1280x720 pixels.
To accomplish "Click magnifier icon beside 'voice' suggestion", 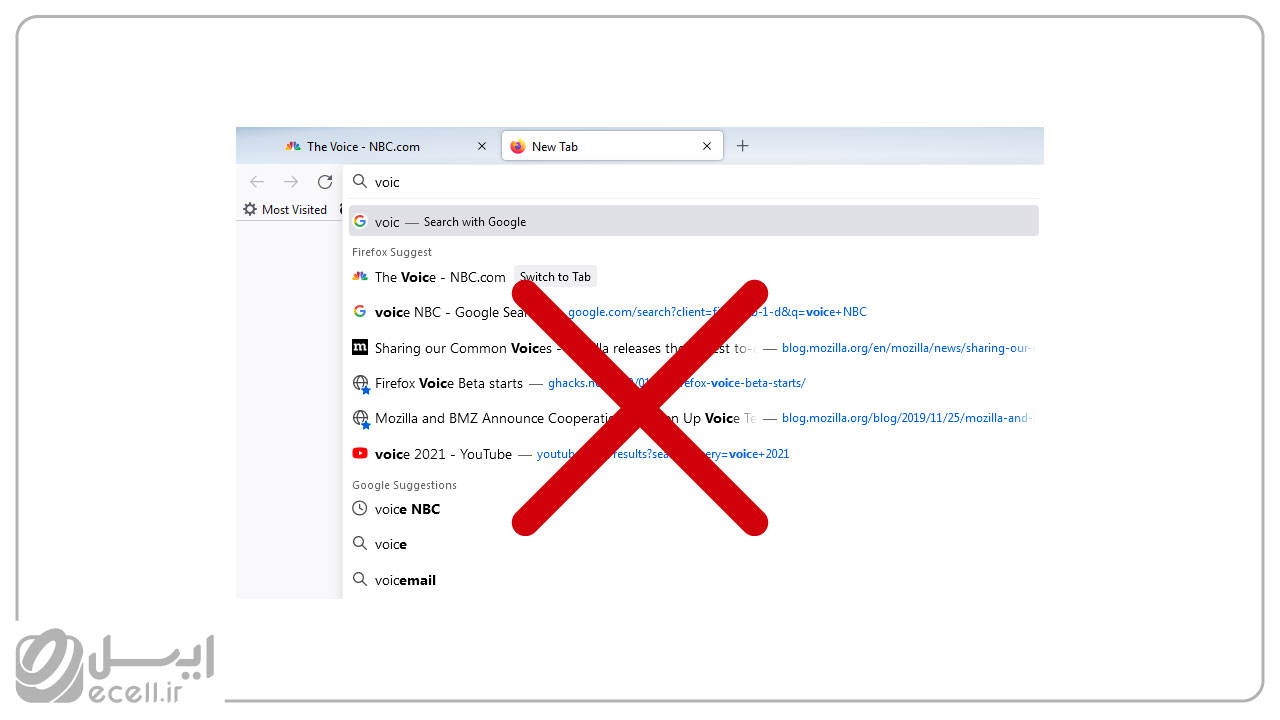I will click(x=360, y=544).
